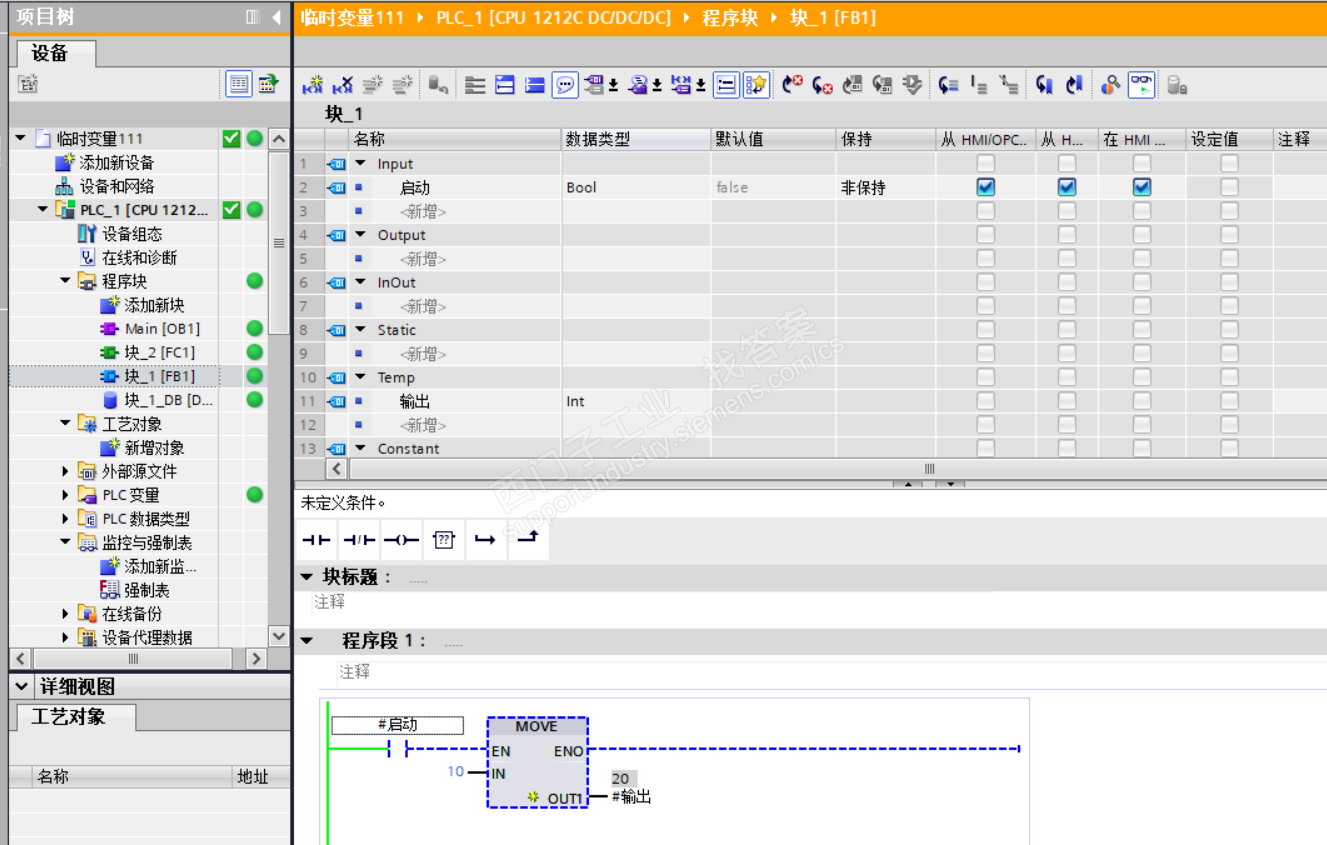Collapse the 详细视图 panel
This screenshot has width=1327, height=845.
[22, 687]
